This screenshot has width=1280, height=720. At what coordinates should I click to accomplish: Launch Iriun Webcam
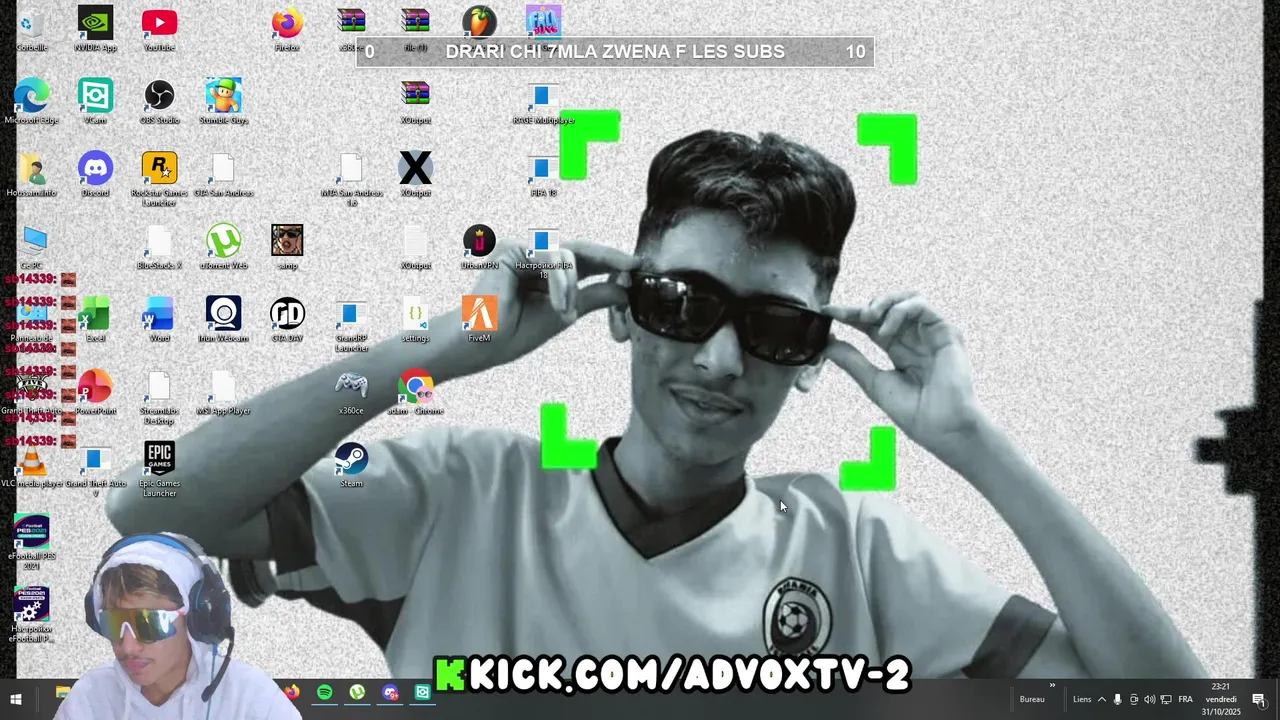223,321
